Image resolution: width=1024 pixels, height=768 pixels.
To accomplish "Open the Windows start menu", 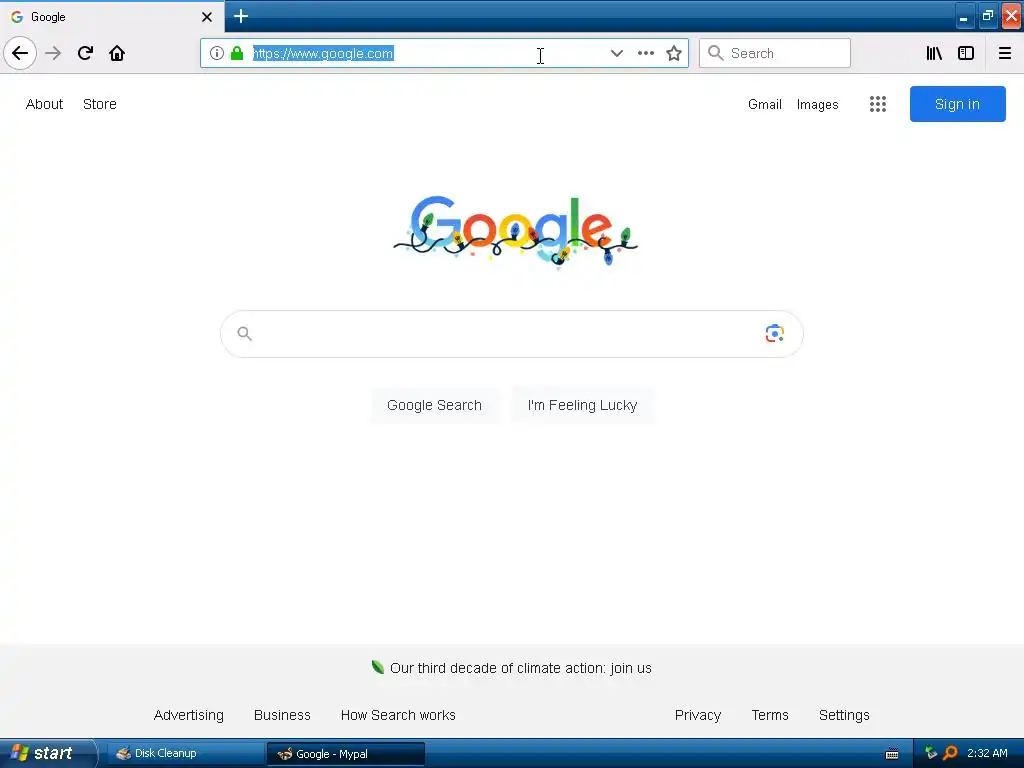I will (48, 753).
